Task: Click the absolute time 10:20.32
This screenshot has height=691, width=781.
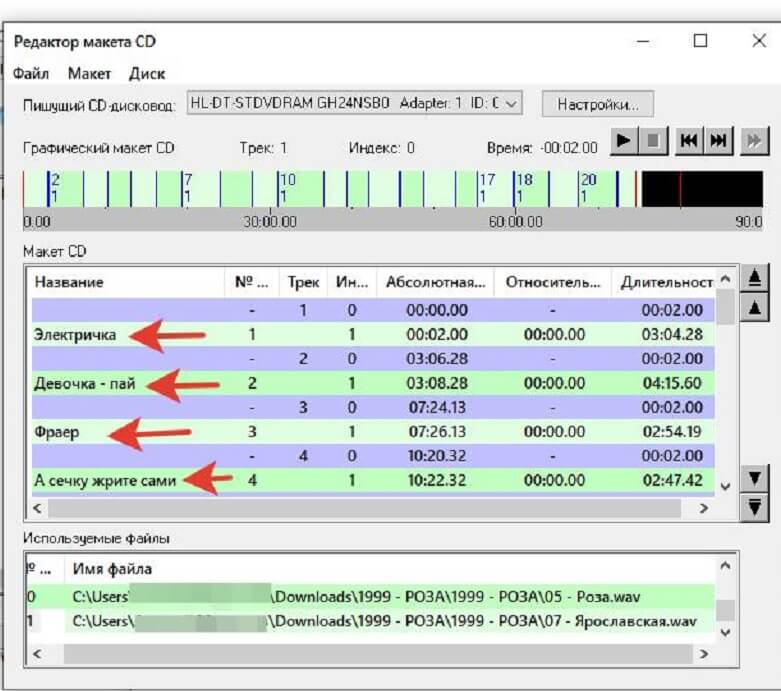Action: [x=437, y=456]
